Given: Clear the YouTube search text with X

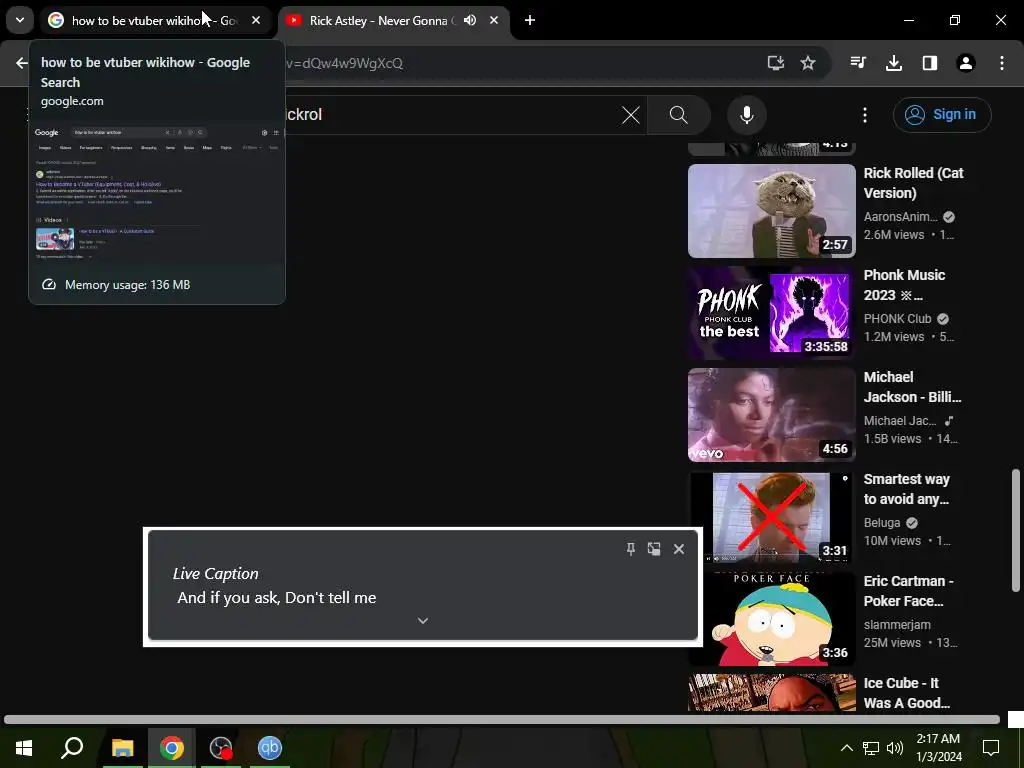Looking at the screenshot, I should point(631,115).
